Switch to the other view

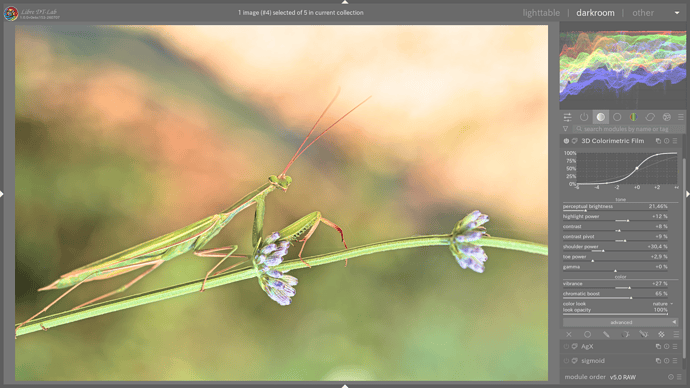pyautogui.click(x=643, y=13)
